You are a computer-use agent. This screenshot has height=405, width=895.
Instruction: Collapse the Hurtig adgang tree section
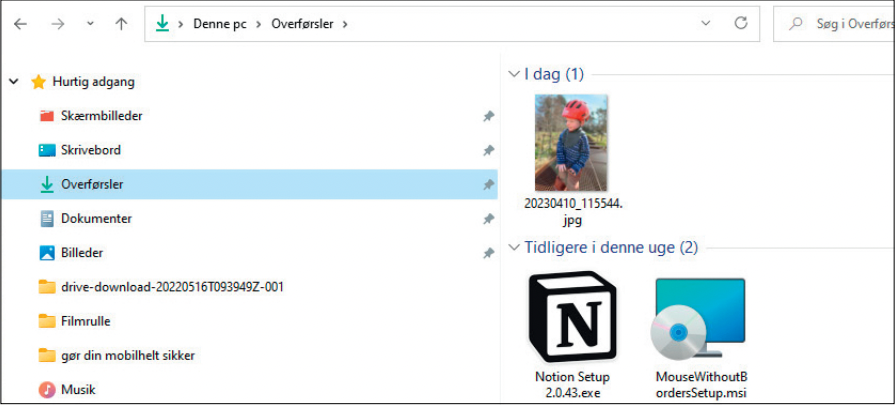click(x=13, y=82)
